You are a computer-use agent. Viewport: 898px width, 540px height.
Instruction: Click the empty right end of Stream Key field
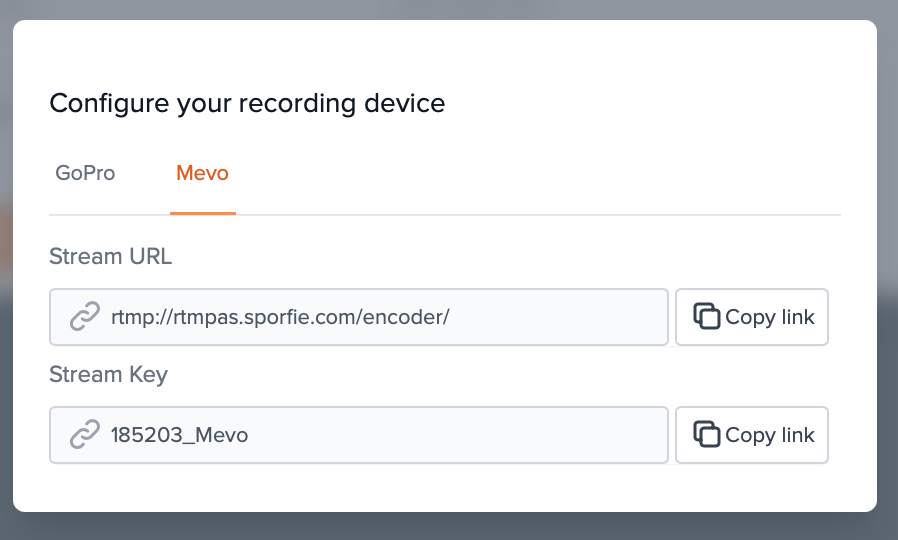(600, 435)
